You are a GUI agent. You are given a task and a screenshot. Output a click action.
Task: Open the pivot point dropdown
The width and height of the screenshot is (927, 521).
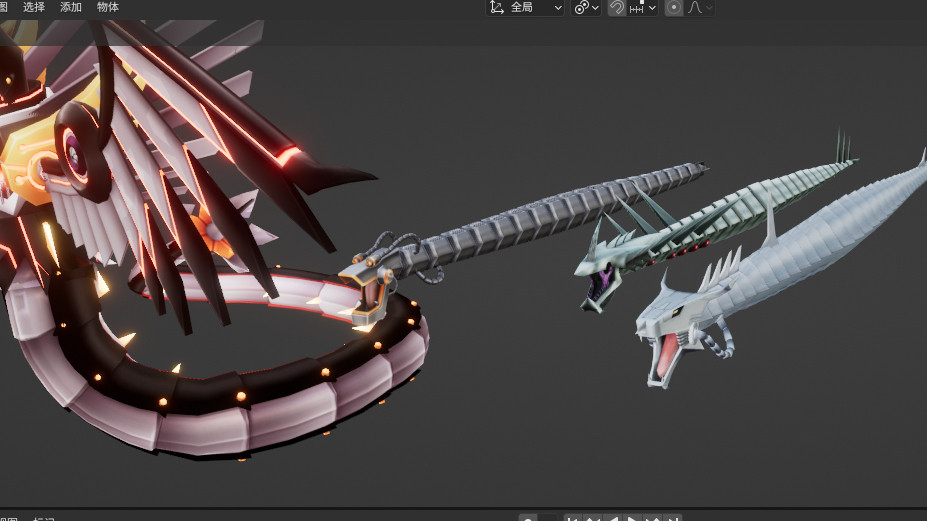tap(586, 7)
